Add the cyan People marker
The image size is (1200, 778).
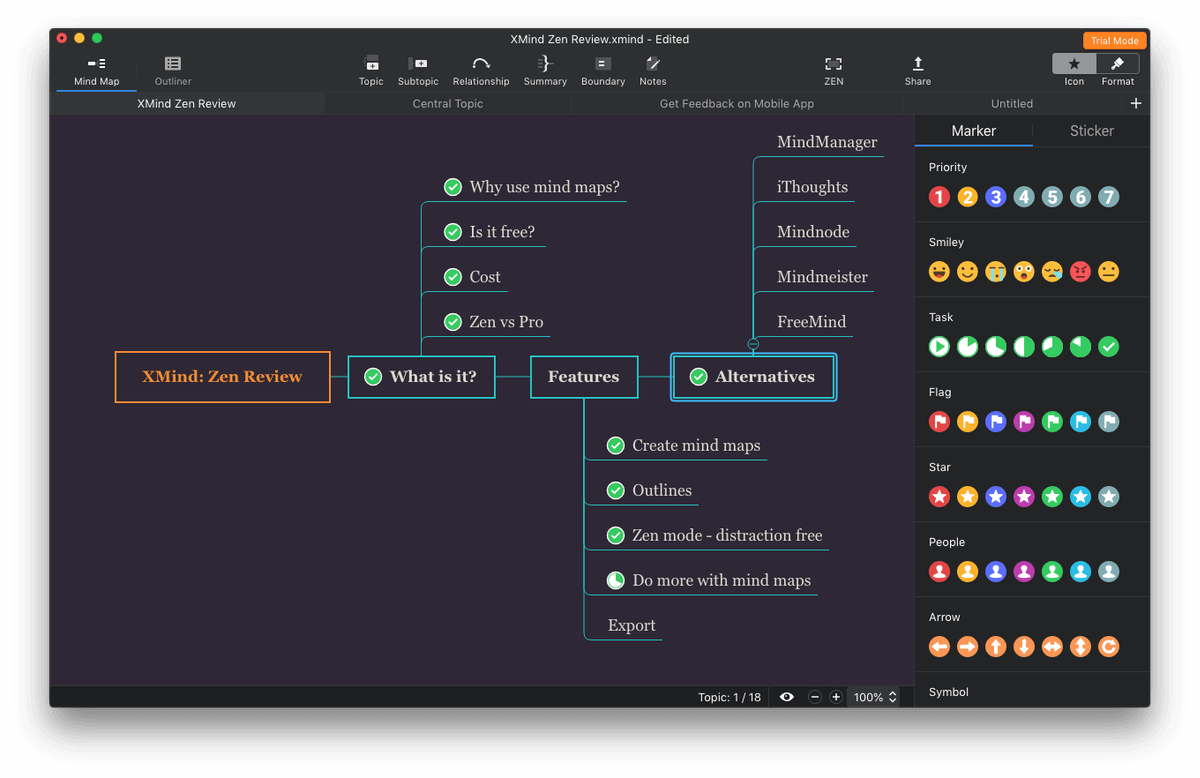1080,572
